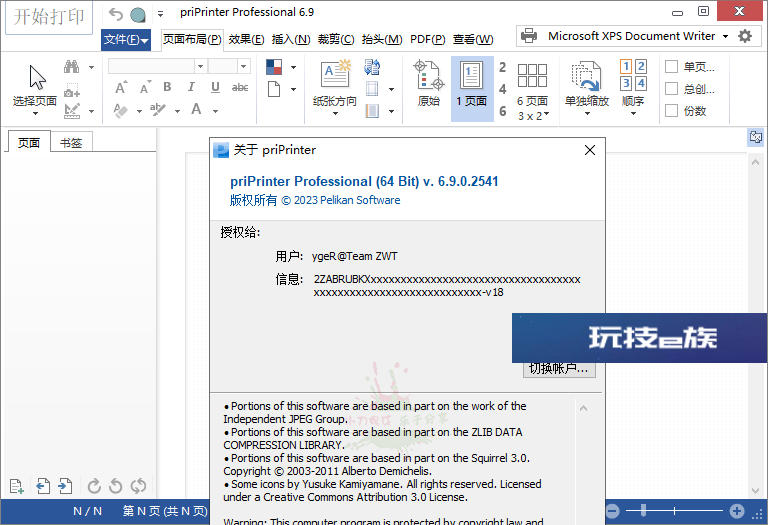This screenshot has width=768, height=525.
Task: Switch to the 页面 panel tab
Action: pyautogui.click(x=28, y=143)
